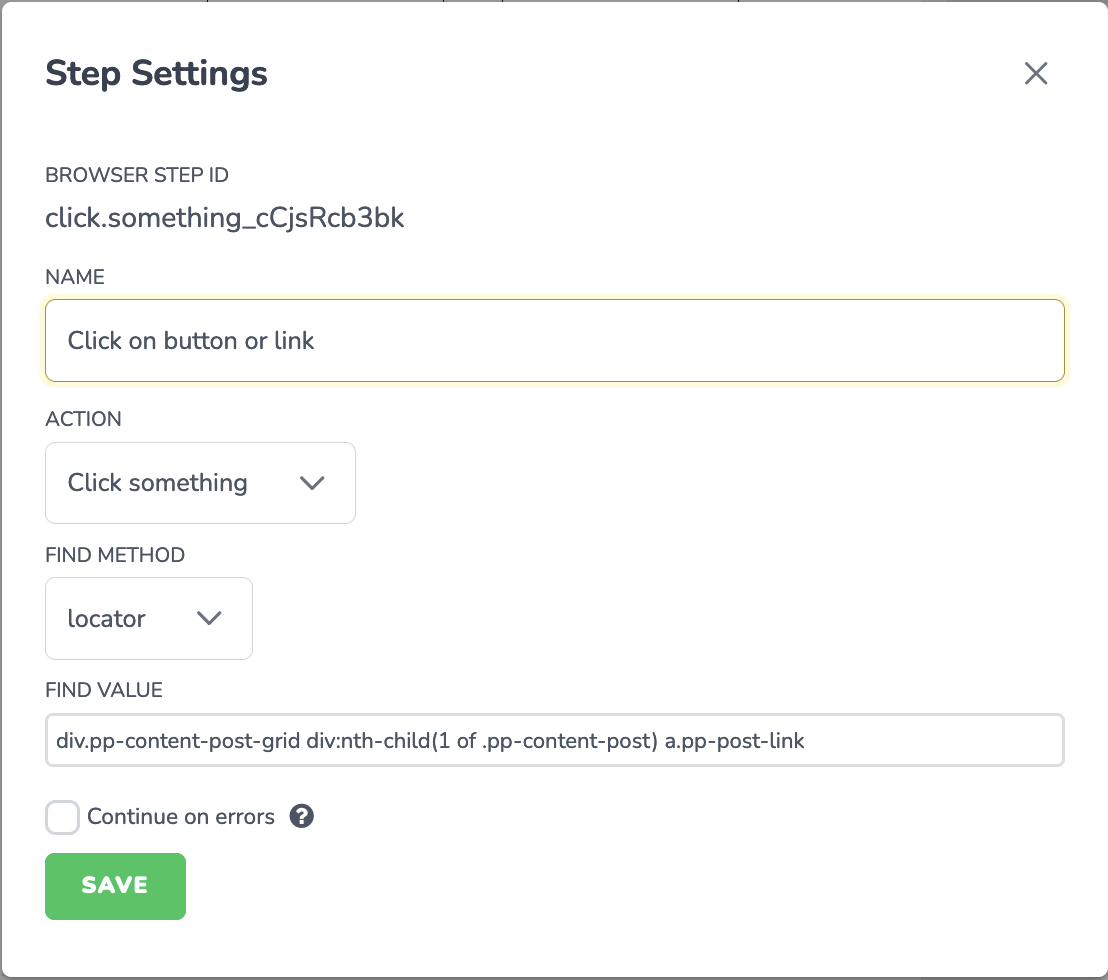Focus the Find Value input field
The width and height of the screenshot is (1108, 980).
(x=555, y=740)
